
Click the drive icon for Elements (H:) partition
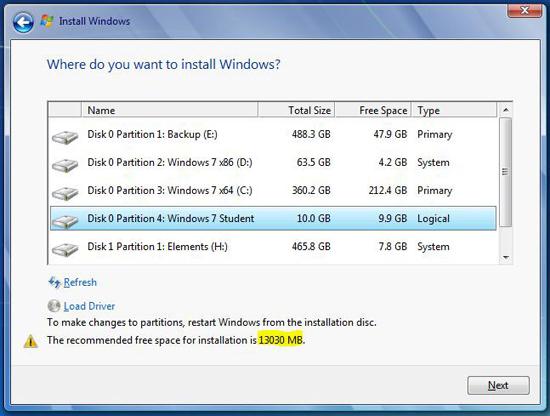pyautogui.click(x=65, y=249)
